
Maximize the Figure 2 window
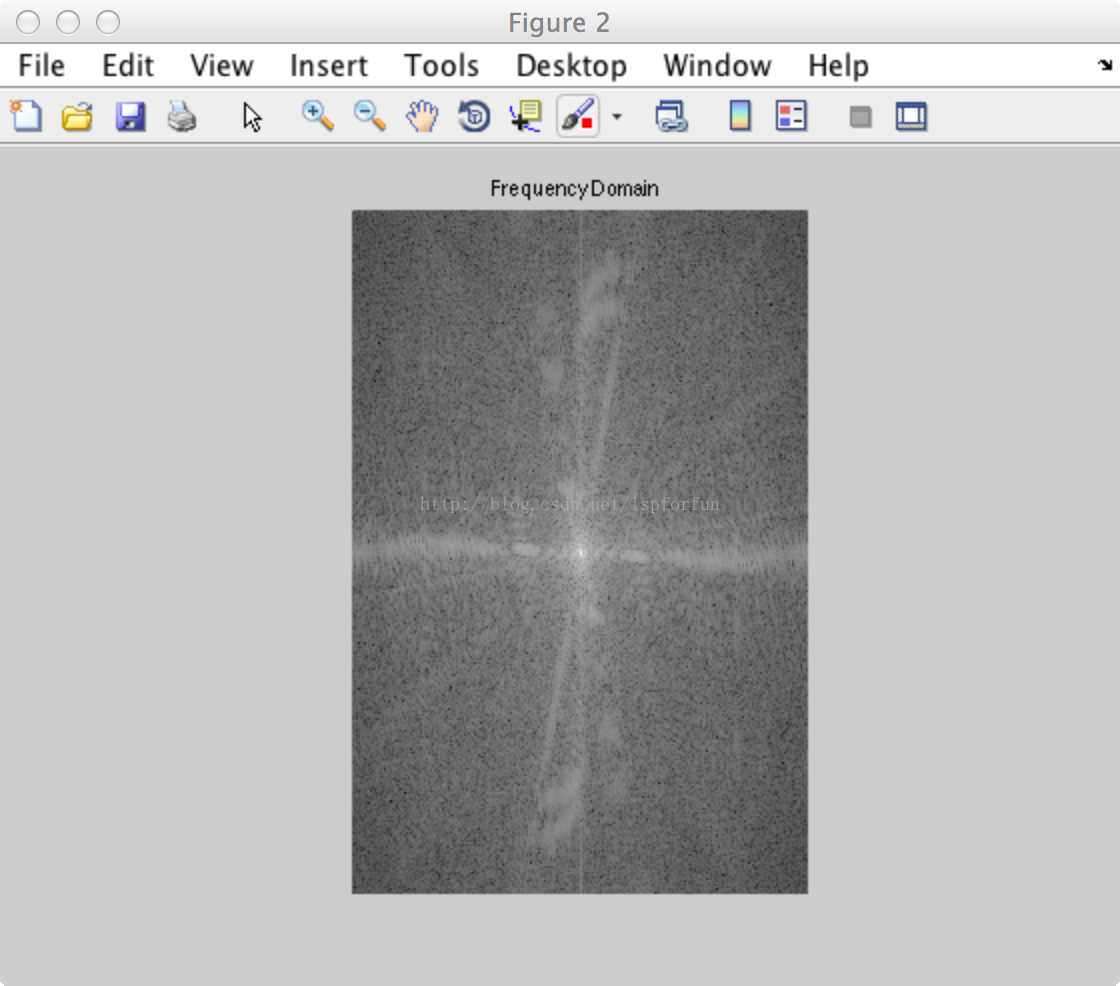pyautogui.click(x=108, y=22)
